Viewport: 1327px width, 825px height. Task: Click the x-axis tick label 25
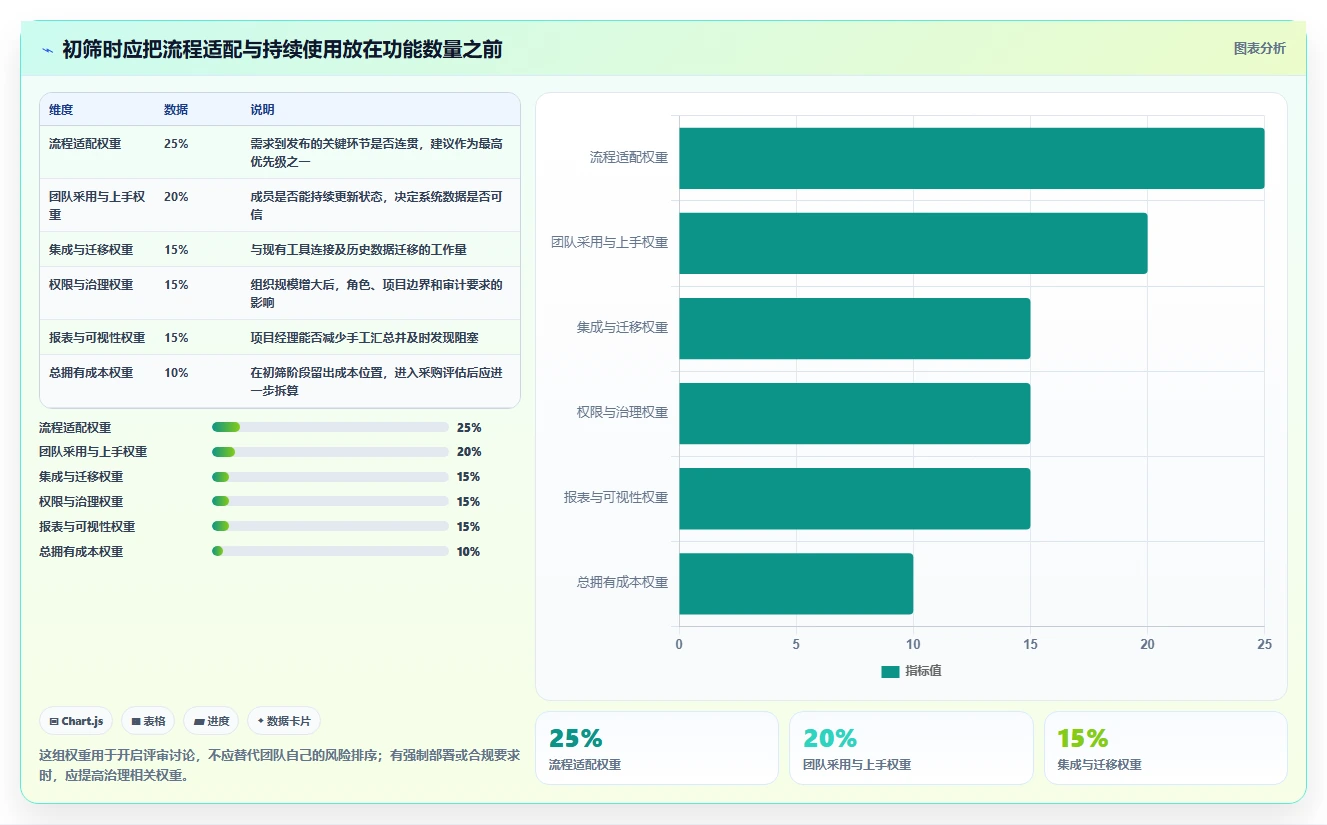(1264, 645)
